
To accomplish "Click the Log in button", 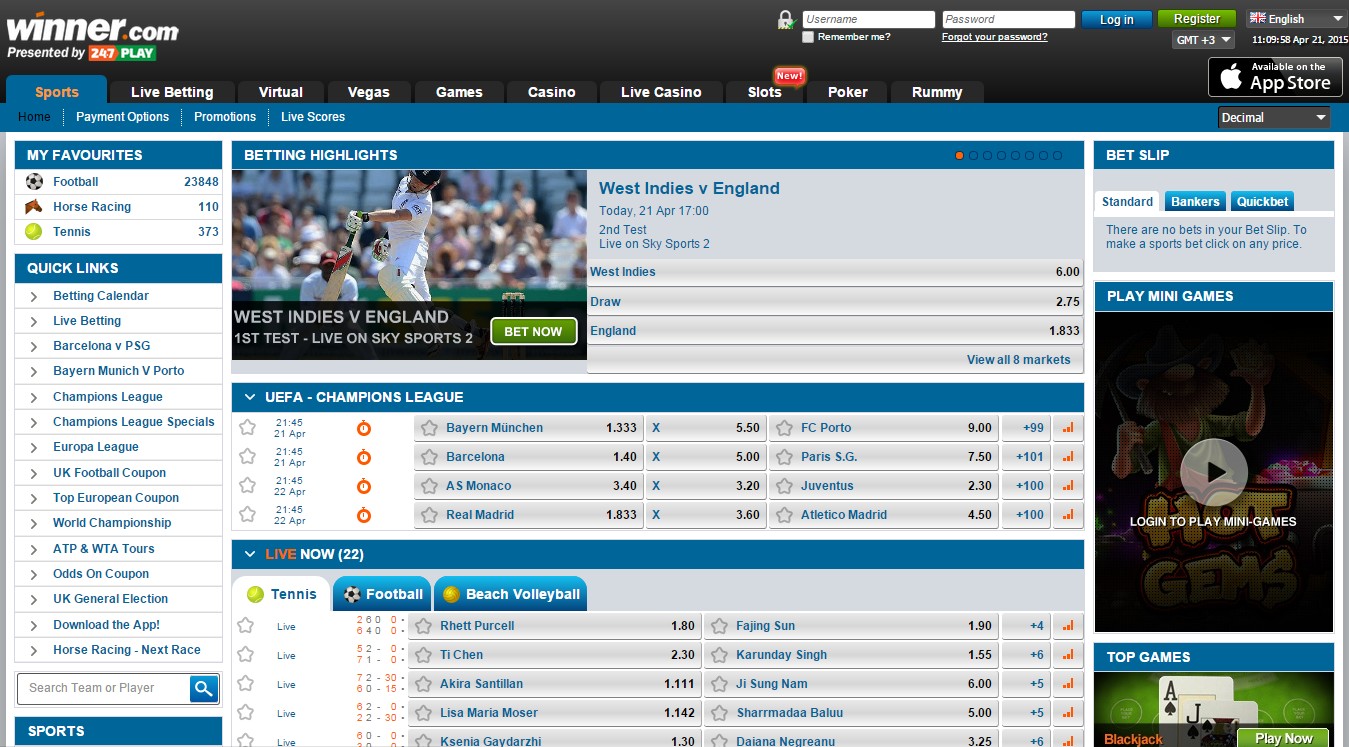I will click(1116, 20).
